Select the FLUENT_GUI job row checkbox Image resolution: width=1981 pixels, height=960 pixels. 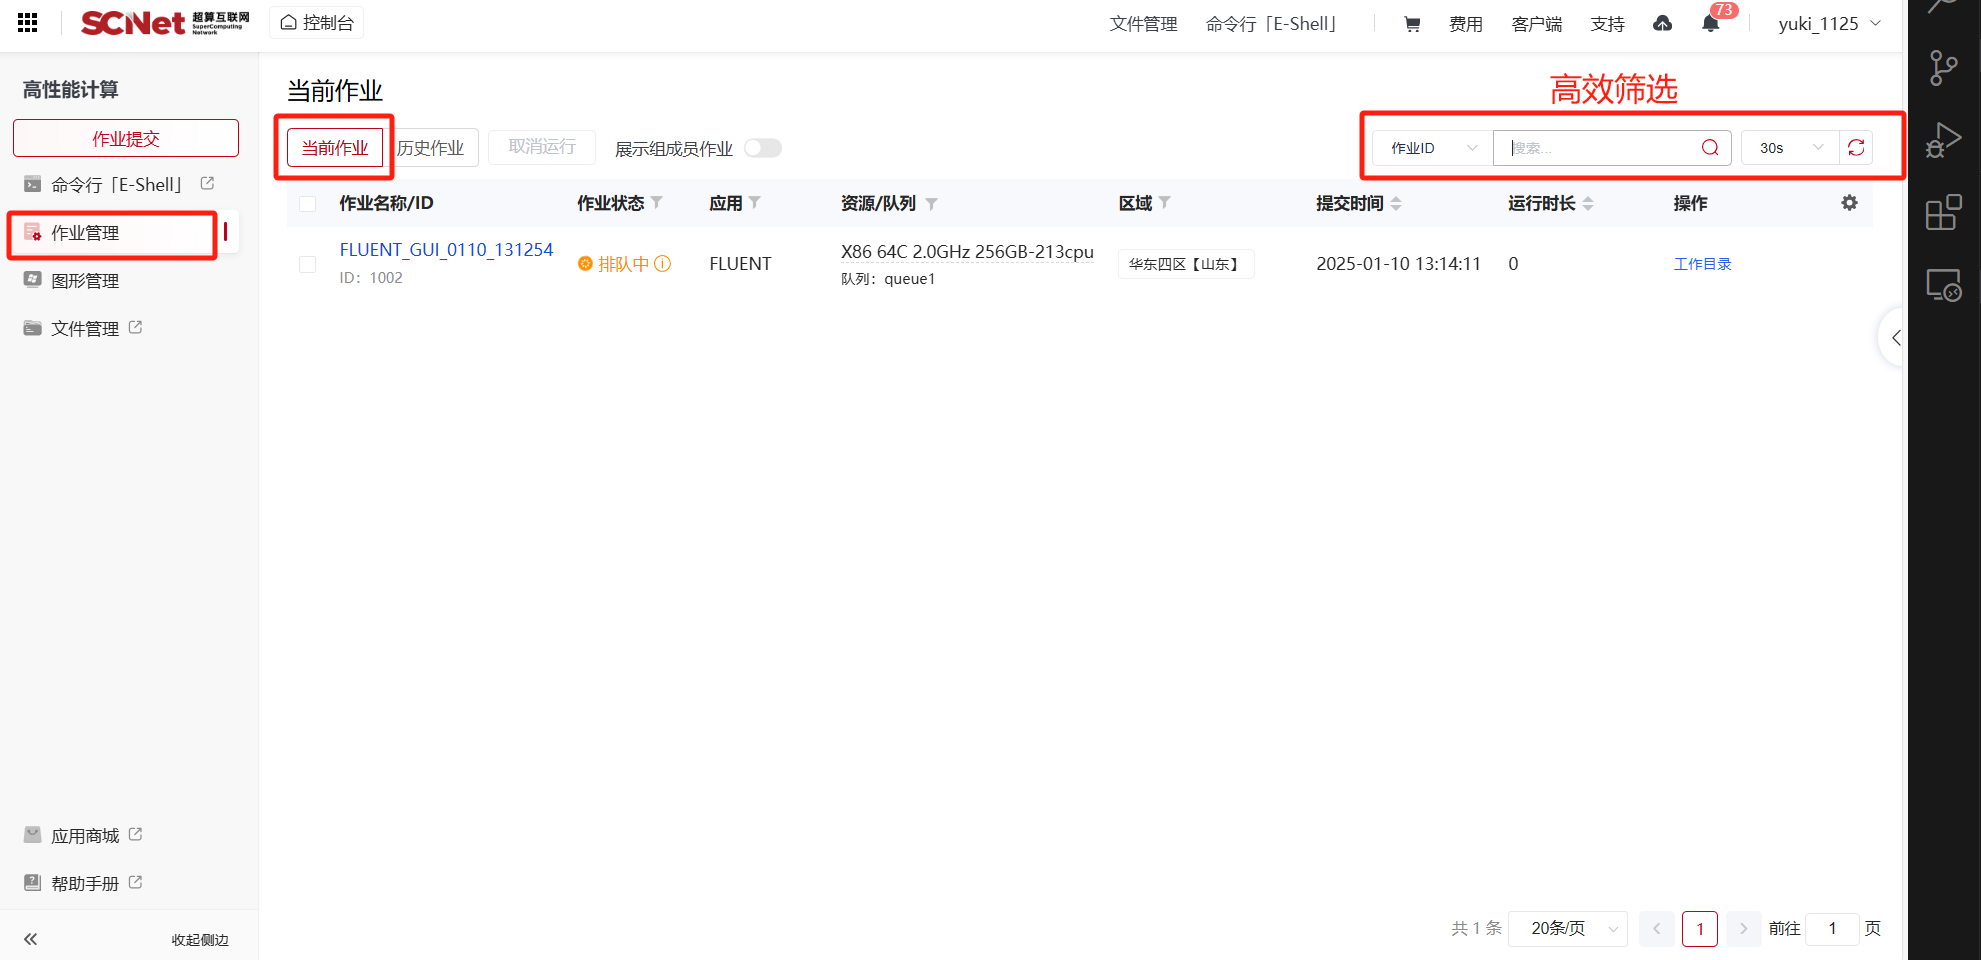pyautogui.click(x=308, y=264)
